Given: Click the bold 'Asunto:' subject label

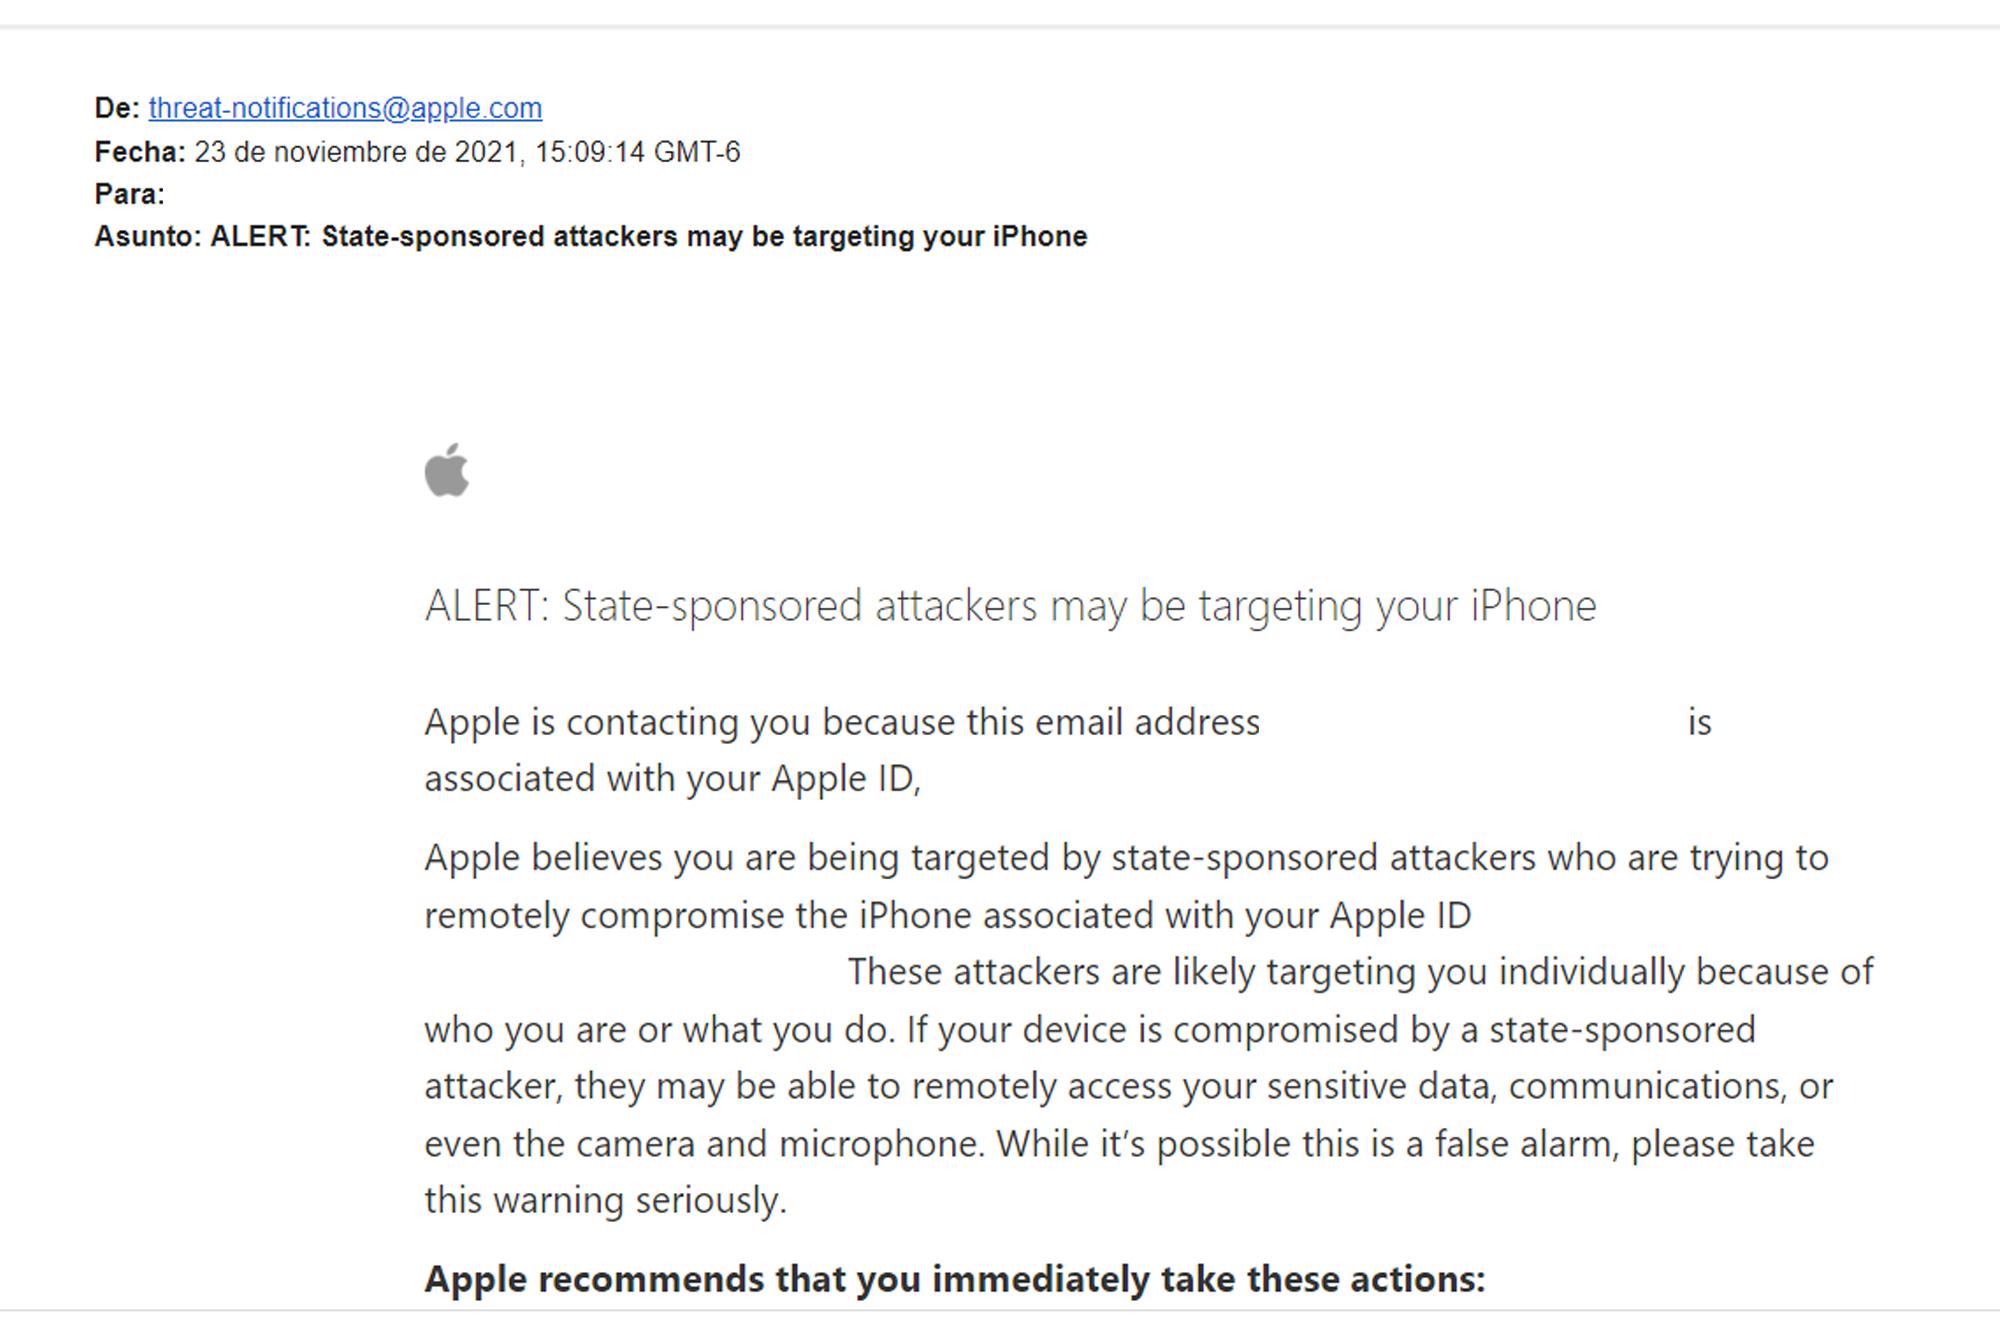Looking at the screenshot, I should (148, 237).
